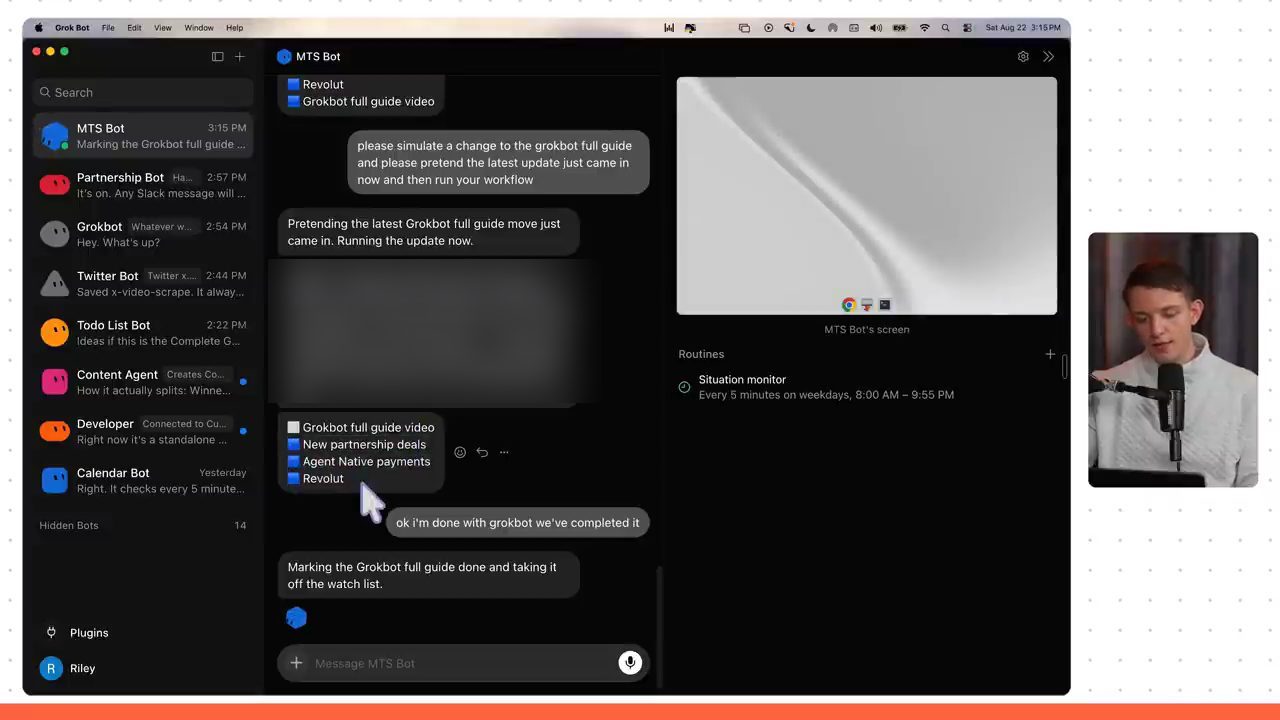This screenshot has height=720, width=1280.
Task: Open the MTS Bot conversation
Action: 143,136
